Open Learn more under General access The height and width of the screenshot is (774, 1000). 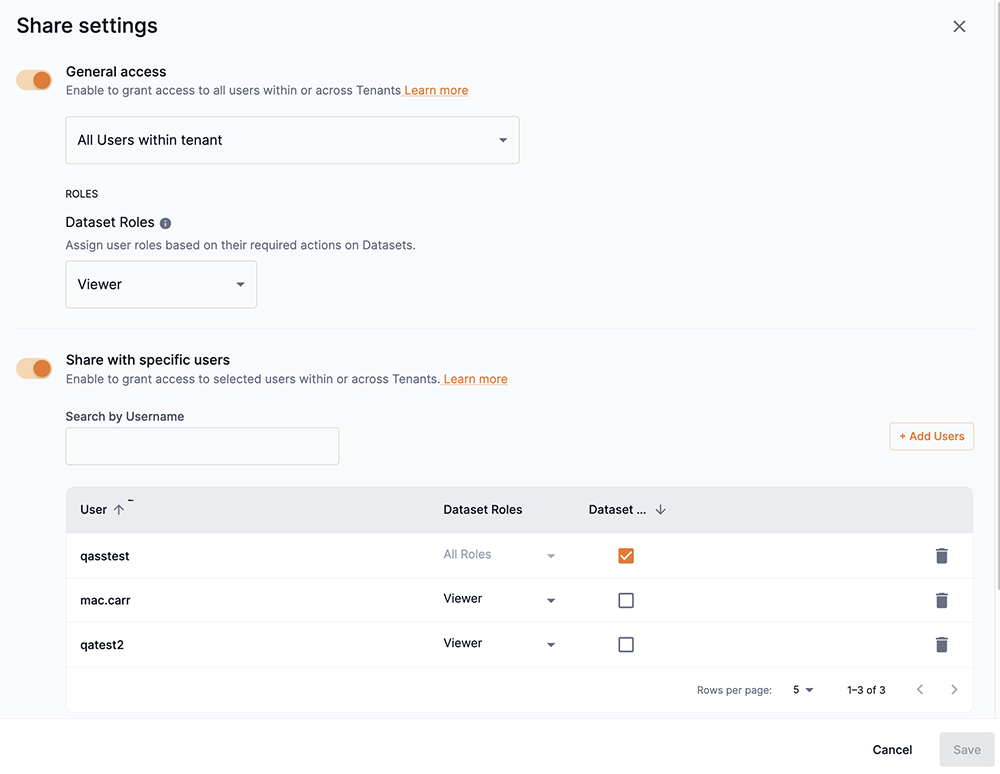436,90
